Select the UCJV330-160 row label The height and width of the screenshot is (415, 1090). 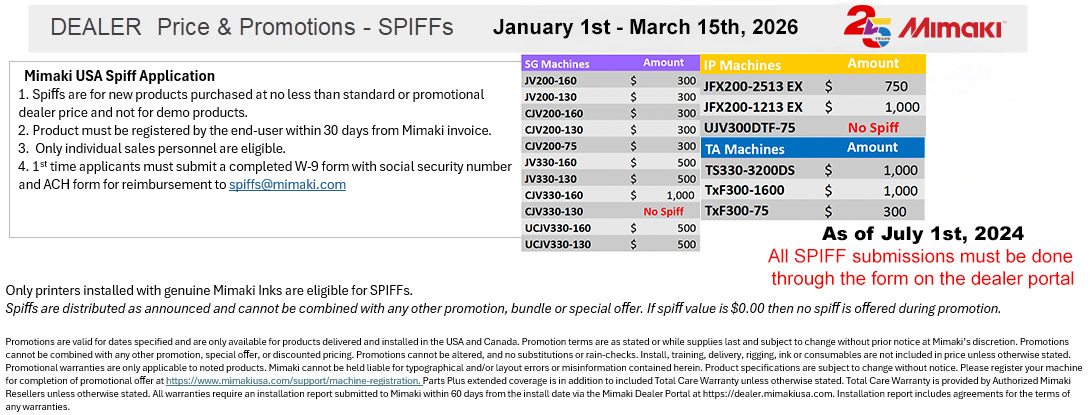pyautogui.click(x=558, y=228)
